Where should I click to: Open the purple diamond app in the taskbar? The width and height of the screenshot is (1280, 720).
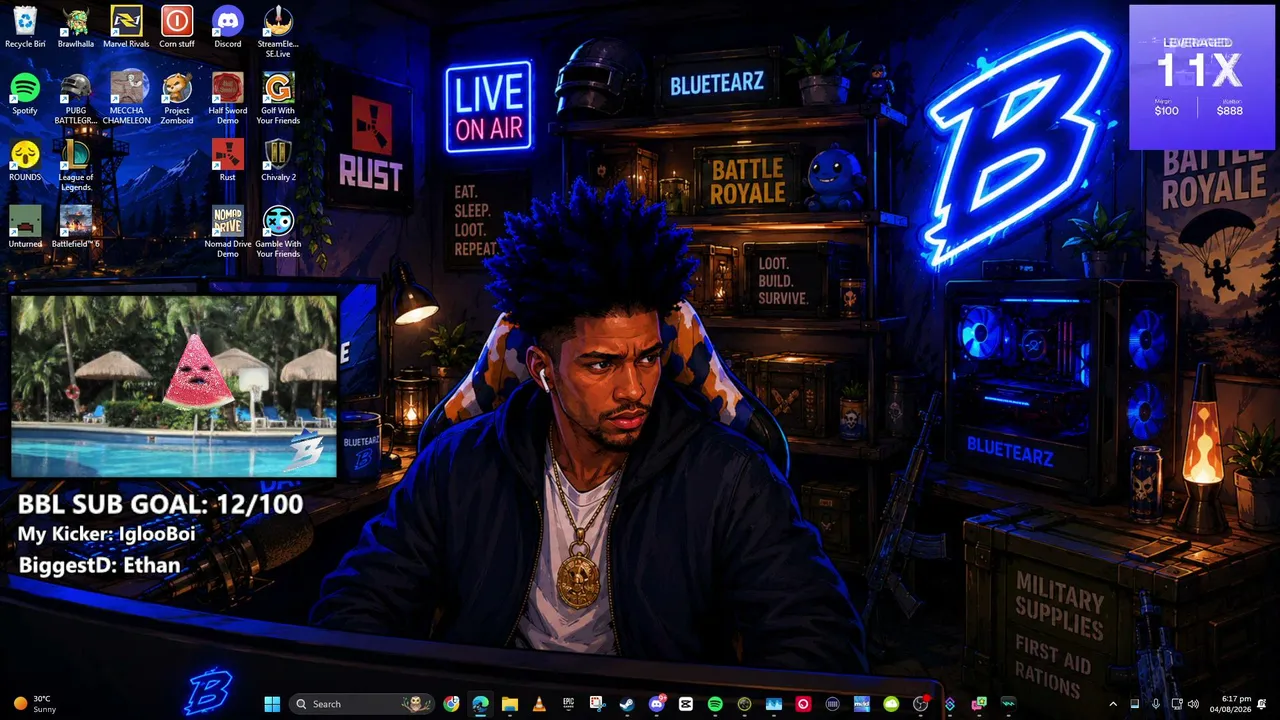[x=949, y=704]
